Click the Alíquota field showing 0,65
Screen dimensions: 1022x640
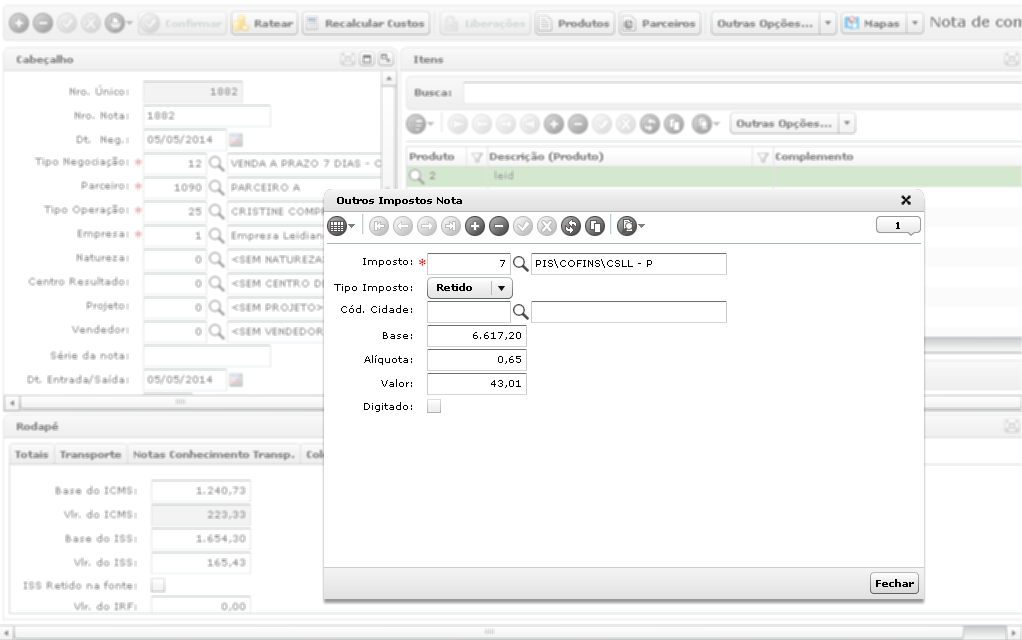[x=476, y=360]
